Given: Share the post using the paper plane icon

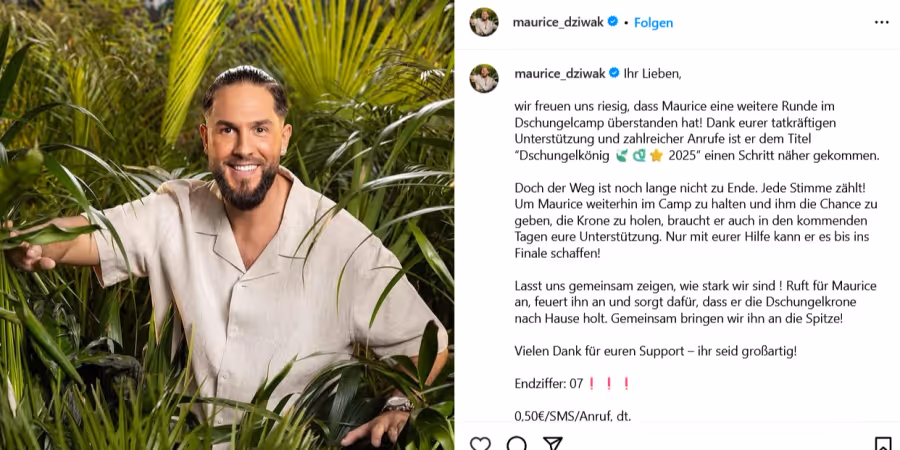Looking at the screenshot, I should 552,444.
